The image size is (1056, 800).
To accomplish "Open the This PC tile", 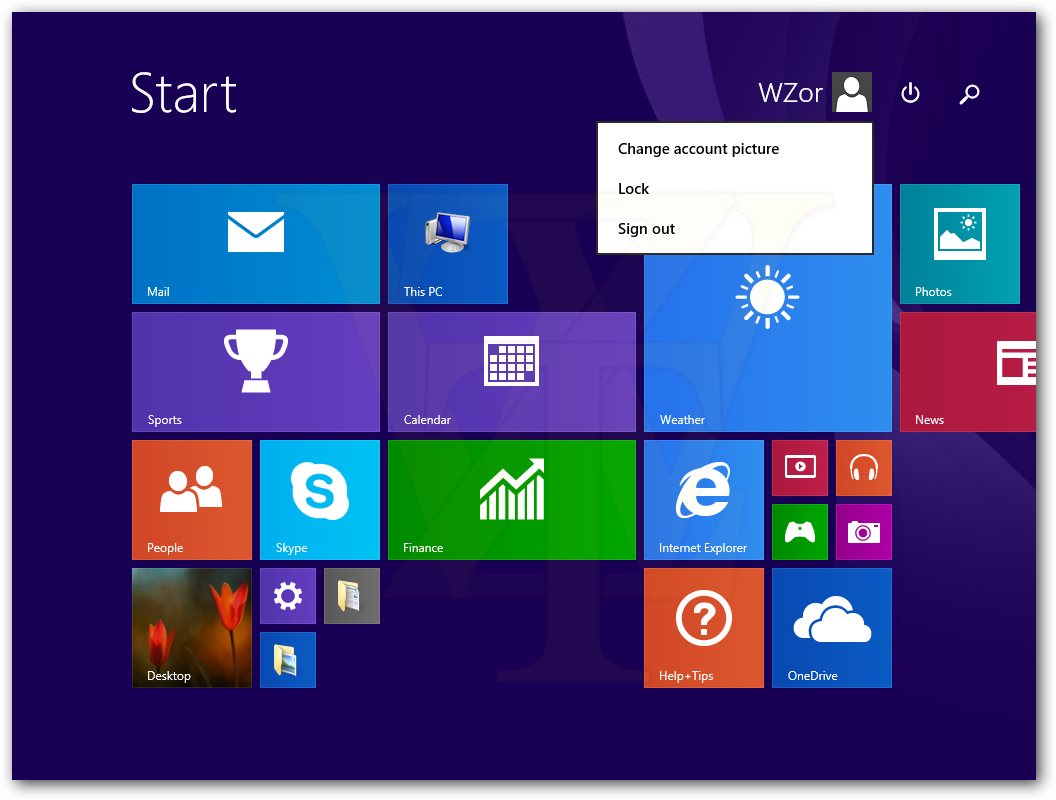I will pyautogui.click(x=448, y=244).
